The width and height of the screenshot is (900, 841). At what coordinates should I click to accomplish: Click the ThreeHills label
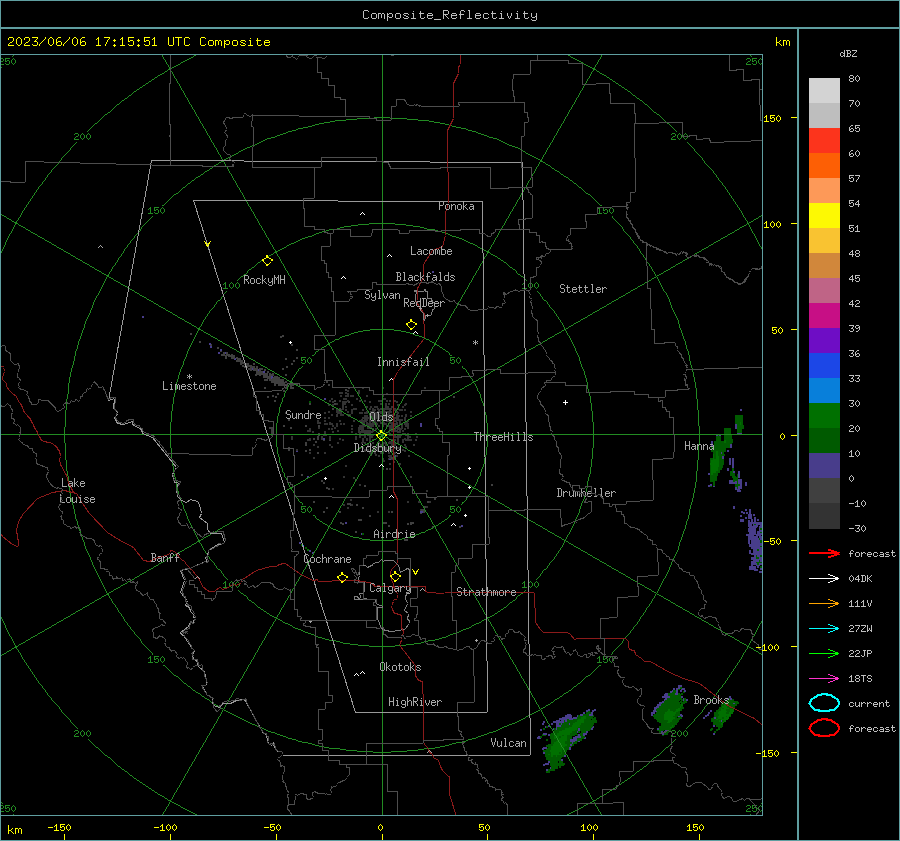(503, 437)
